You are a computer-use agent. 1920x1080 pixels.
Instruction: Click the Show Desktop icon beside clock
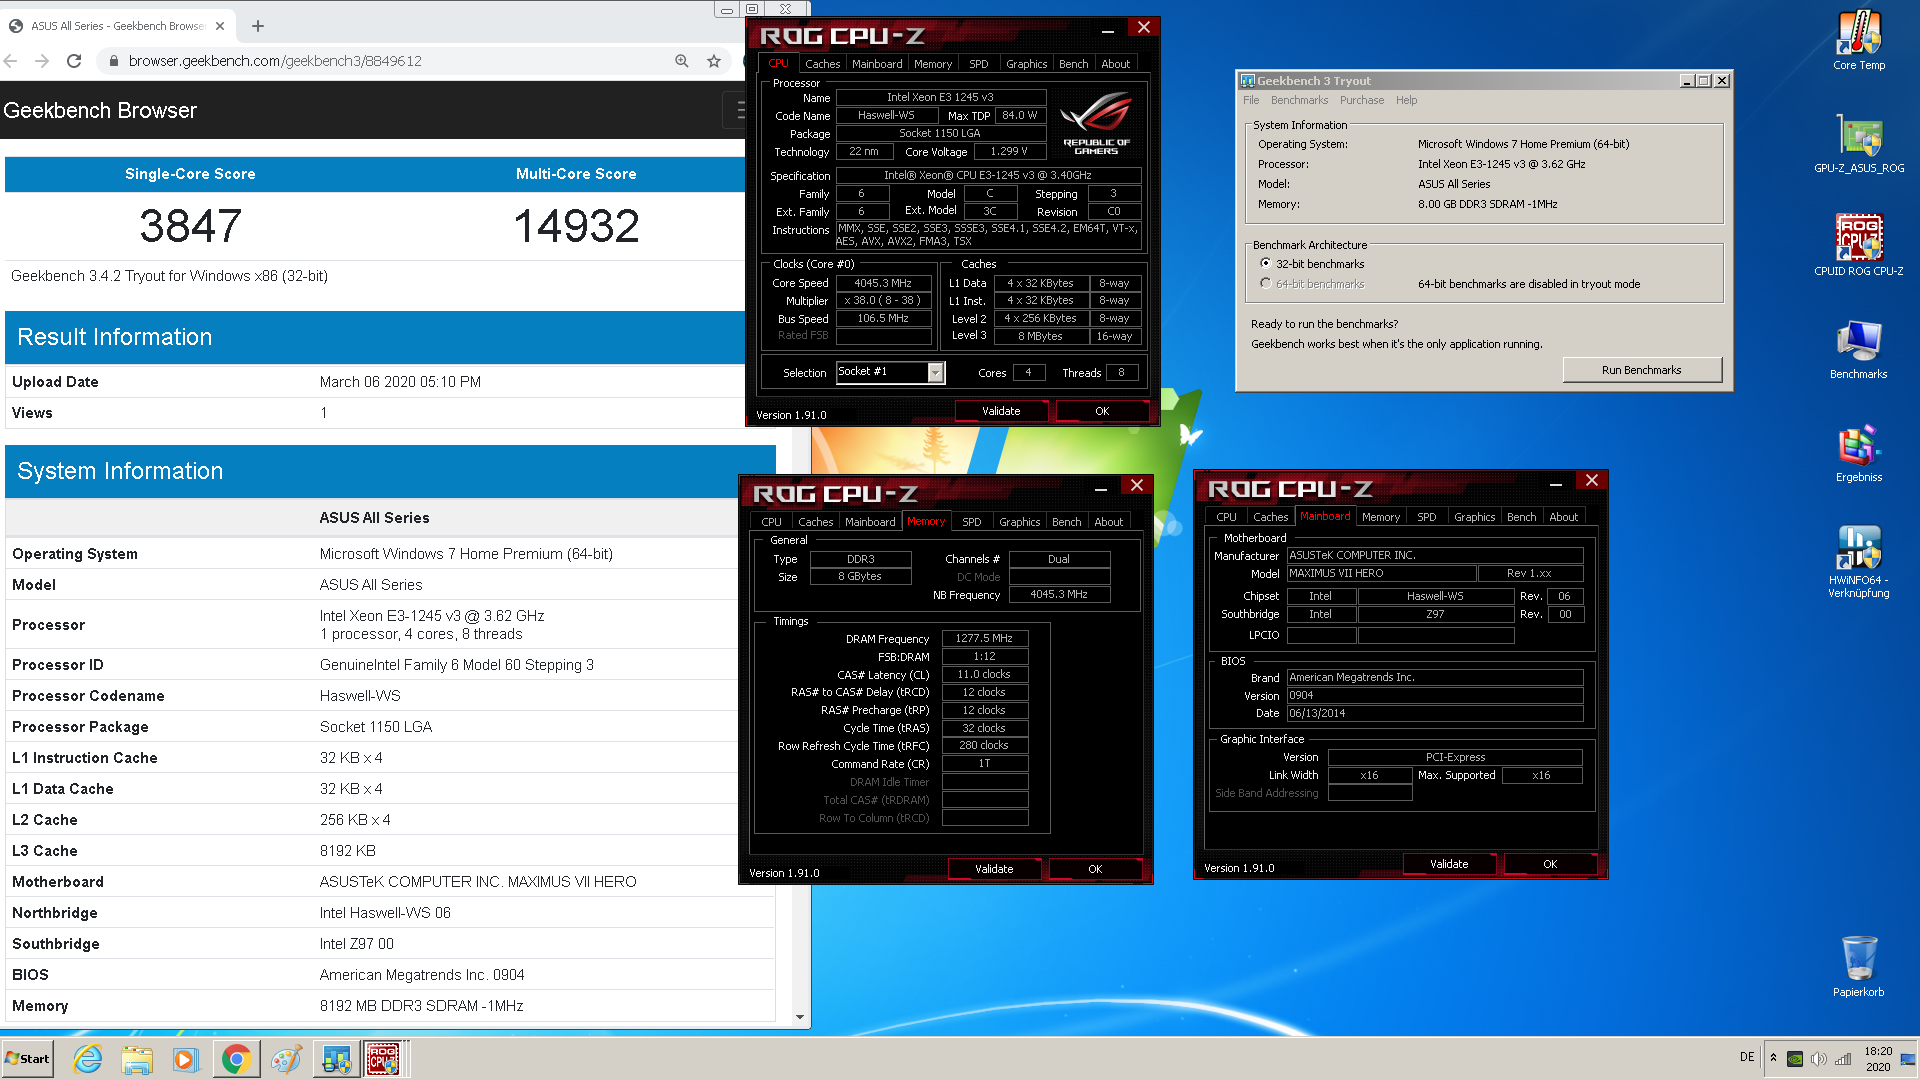(1908, 1059)
